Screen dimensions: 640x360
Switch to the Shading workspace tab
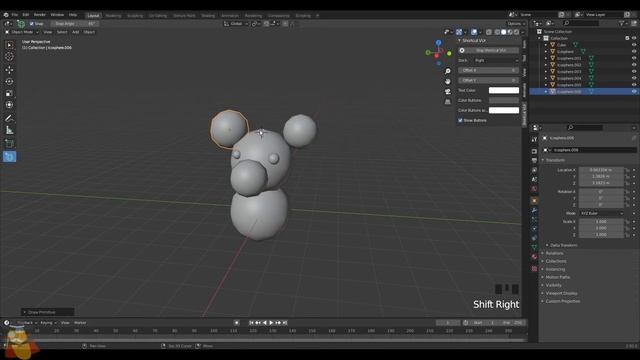point(208,16)
